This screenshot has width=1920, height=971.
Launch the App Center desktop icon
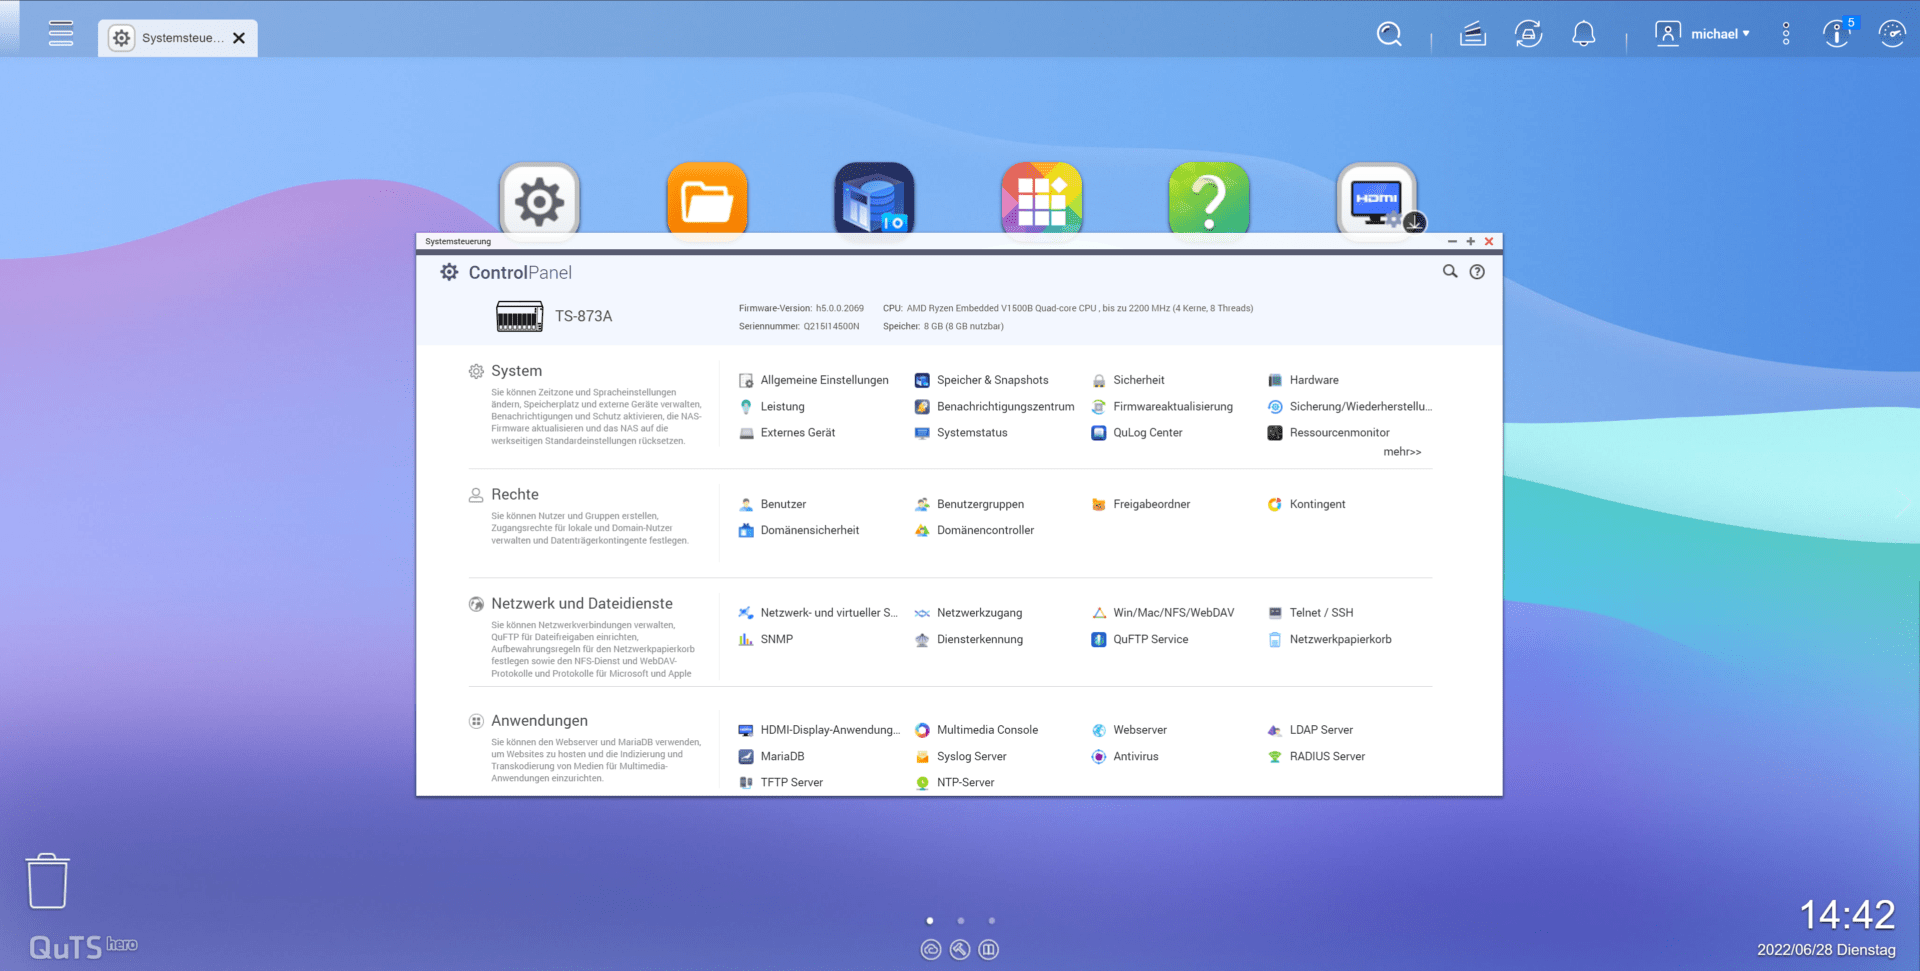(x=1041, y=200)
